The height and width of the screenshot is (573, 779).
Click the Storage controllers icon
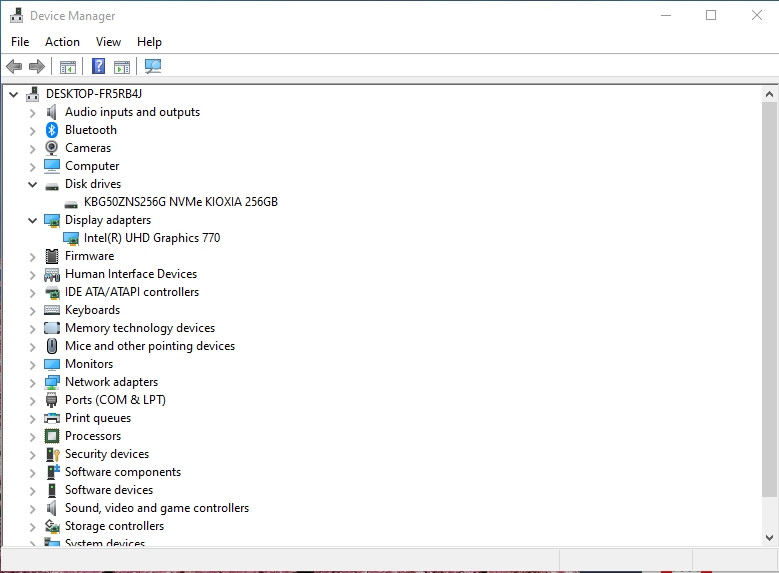(52, 526)
